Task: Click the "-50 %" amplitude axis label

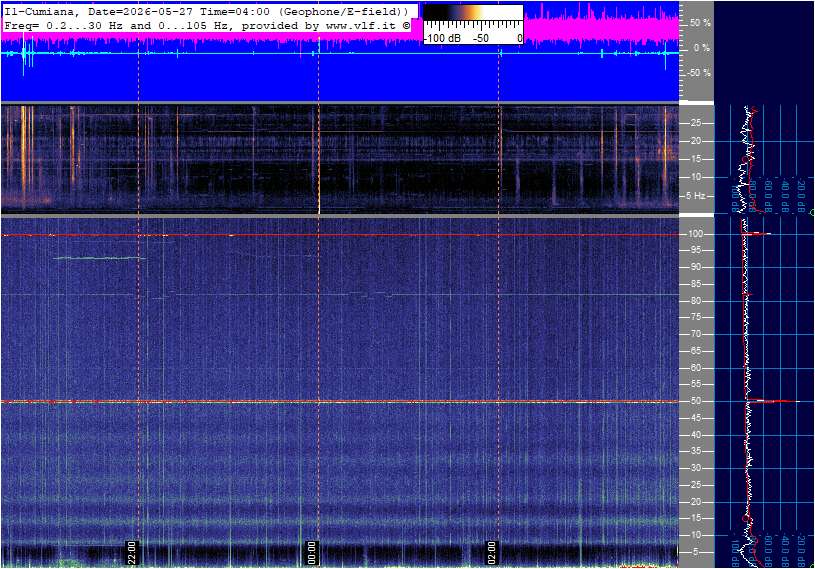Action: coord(698,72)
